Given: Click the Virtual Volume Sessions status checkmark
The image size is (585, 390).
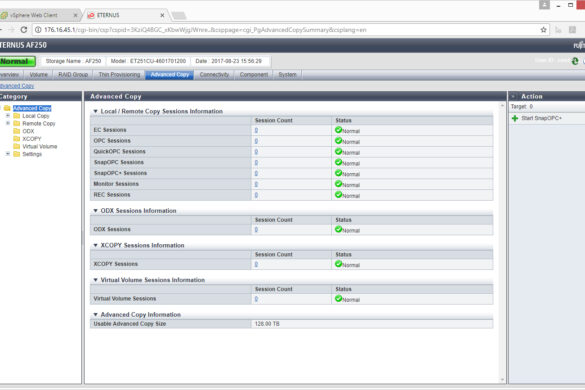Looking at the screenshot, I should coord(338,298).
